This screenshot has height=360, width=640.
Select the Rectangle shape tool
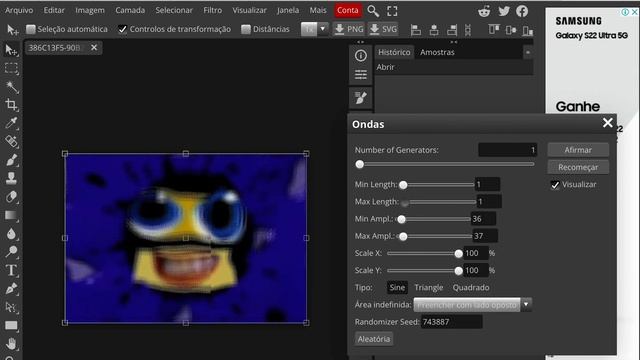[x=11, y=325]
